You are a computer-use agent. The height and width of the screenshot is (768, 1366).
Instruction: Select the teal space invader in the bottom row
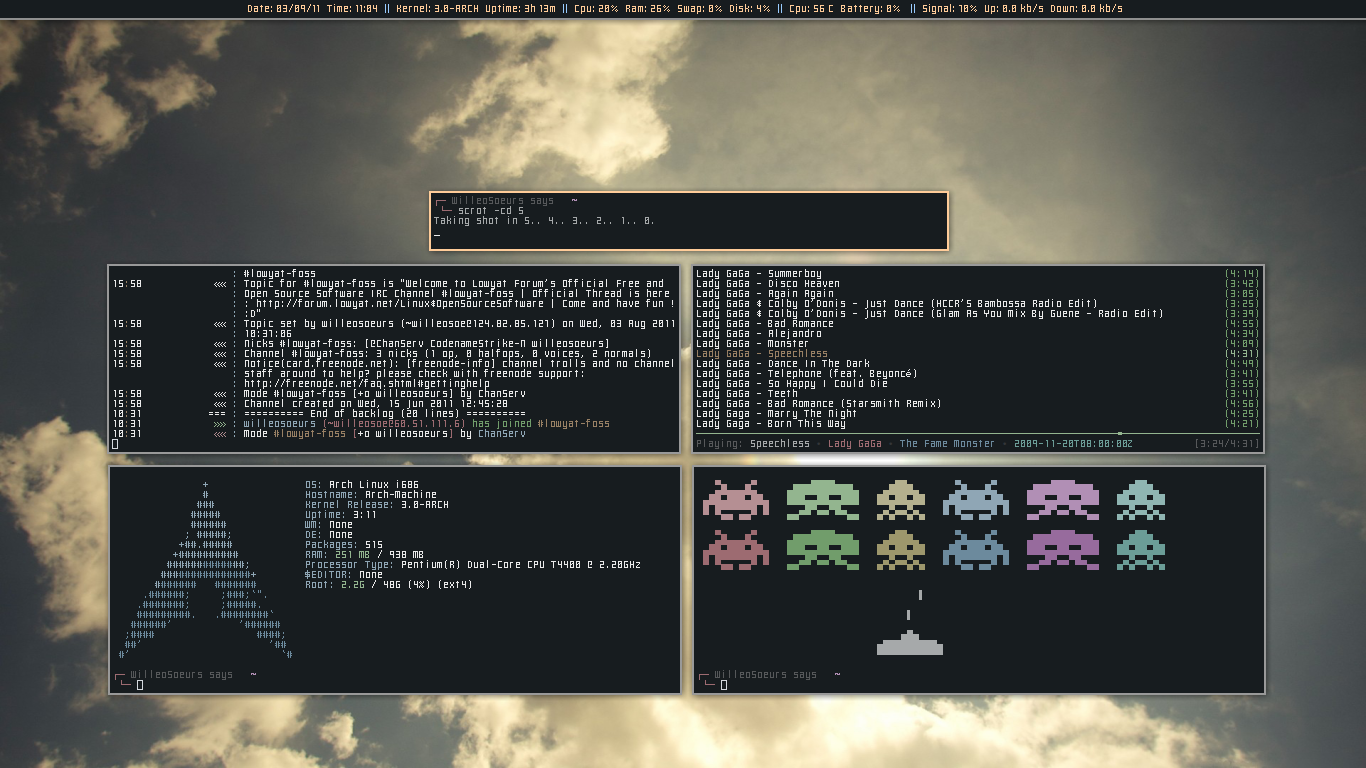pos(1140,549)
